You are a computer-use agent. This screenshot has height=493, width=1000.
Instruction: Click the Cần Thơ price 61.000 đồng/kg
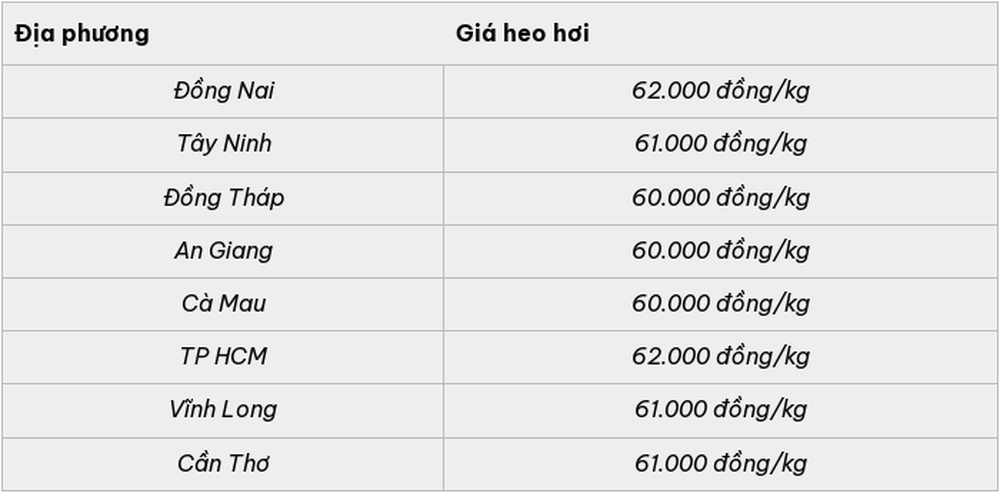[721, 464]
